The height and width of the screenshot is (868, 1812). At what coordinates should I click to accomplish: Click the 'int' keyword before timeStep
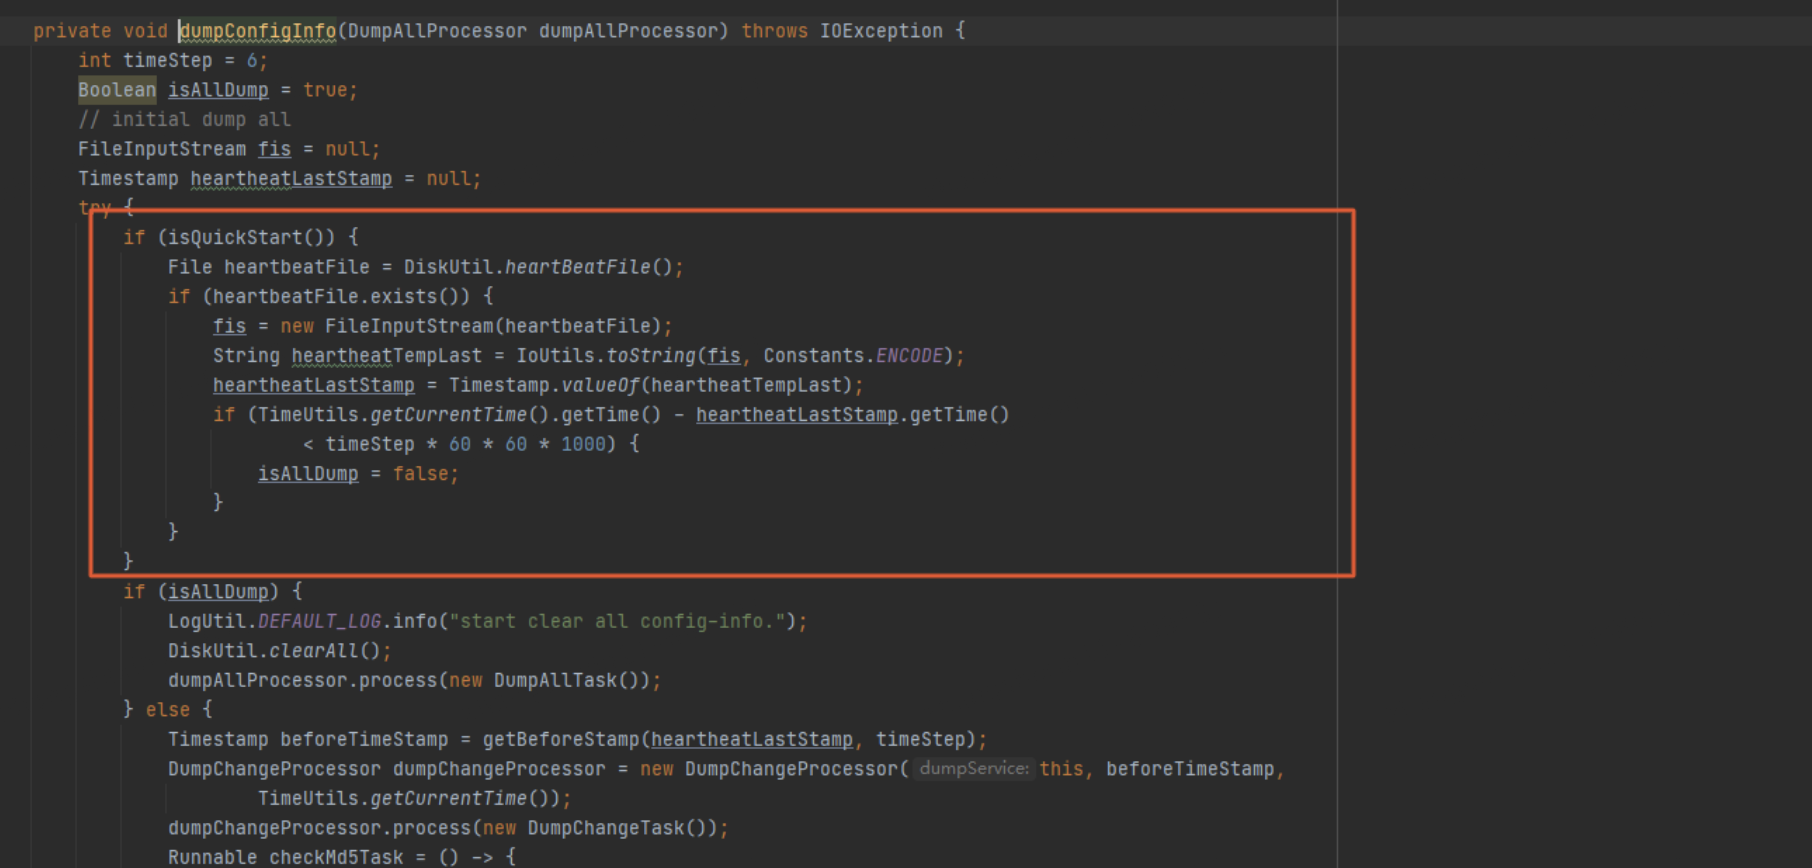(95, 60)
